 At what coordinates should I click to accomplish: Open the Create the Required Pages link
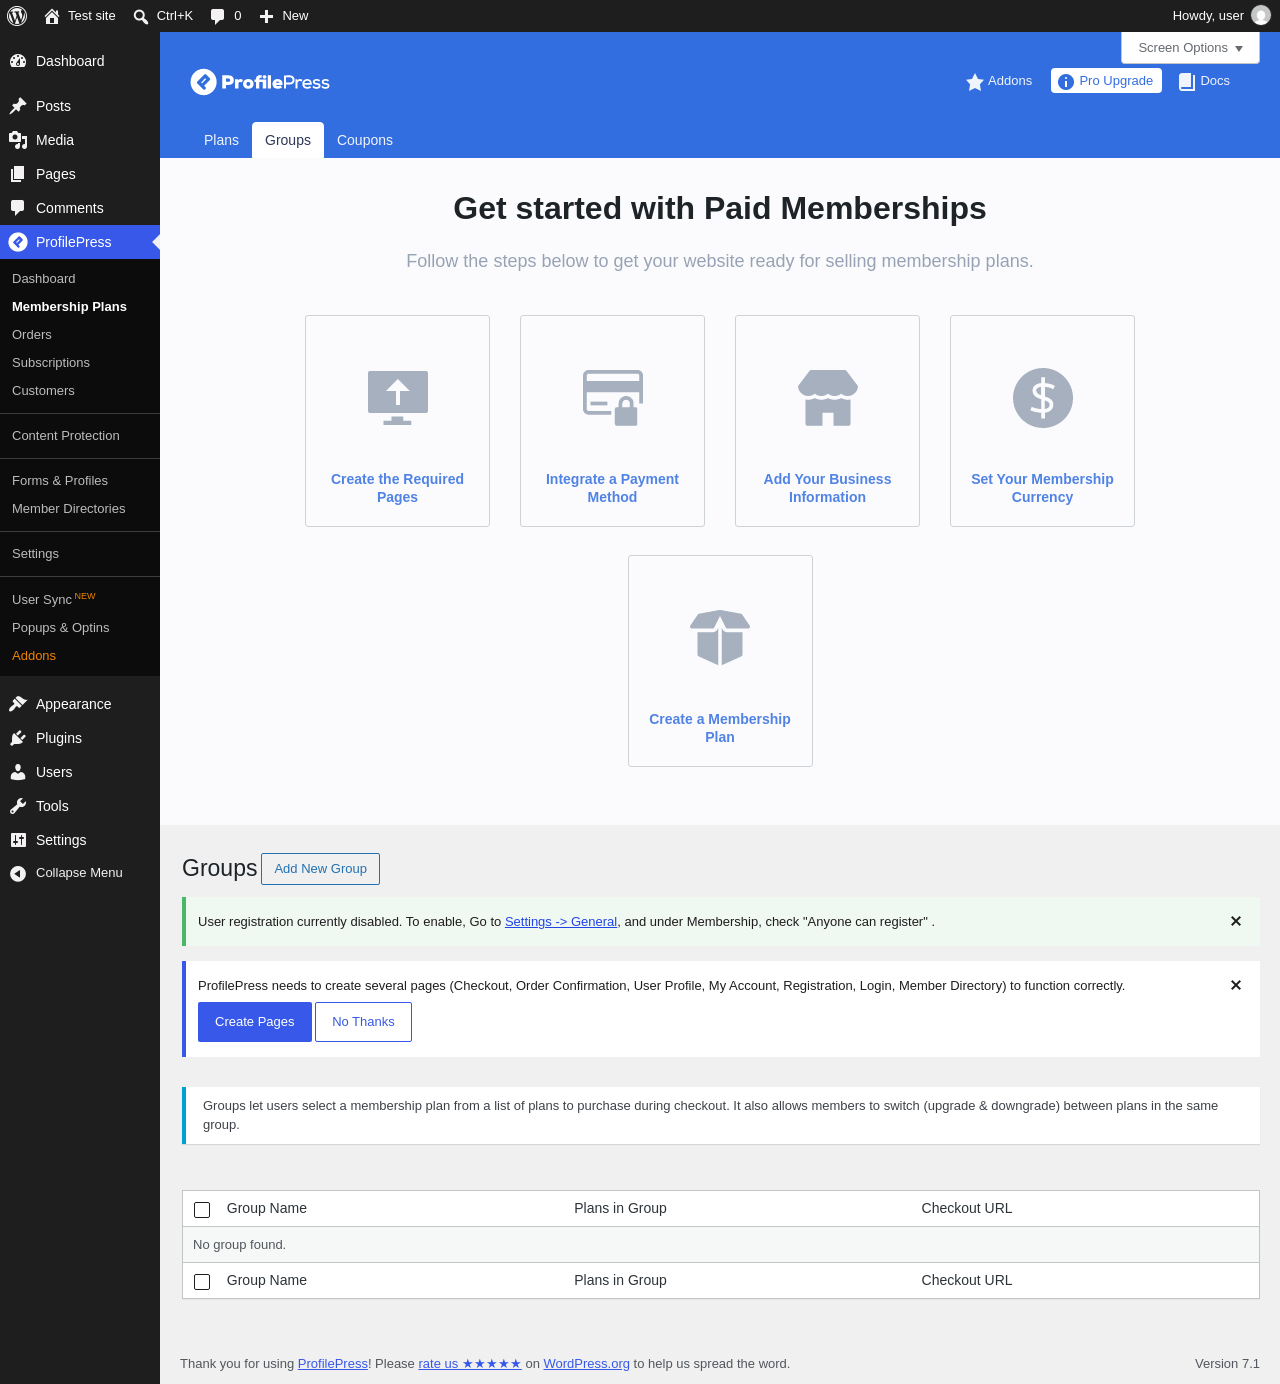pyautogui.click(x=397, y=488)
